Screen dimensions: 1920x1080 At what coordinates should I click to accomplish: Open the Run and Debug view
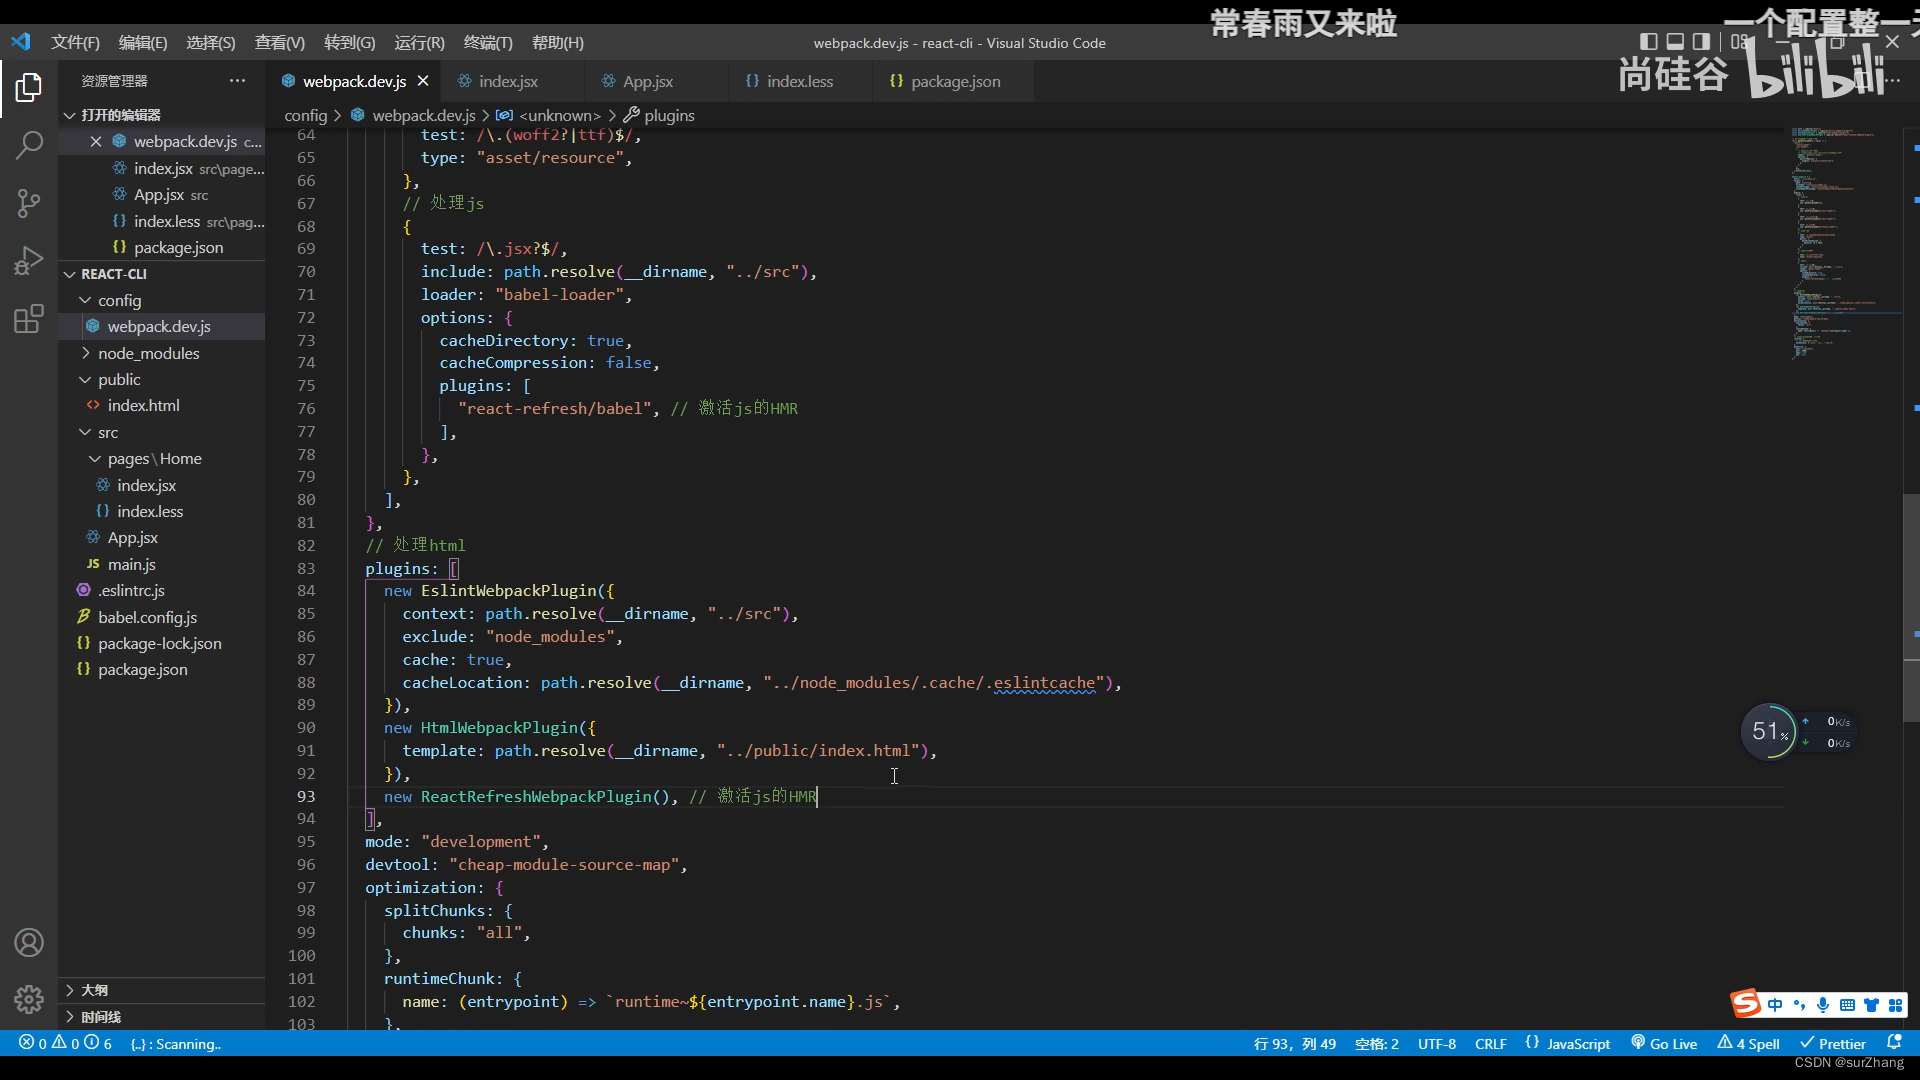click(x=29, y=261)
